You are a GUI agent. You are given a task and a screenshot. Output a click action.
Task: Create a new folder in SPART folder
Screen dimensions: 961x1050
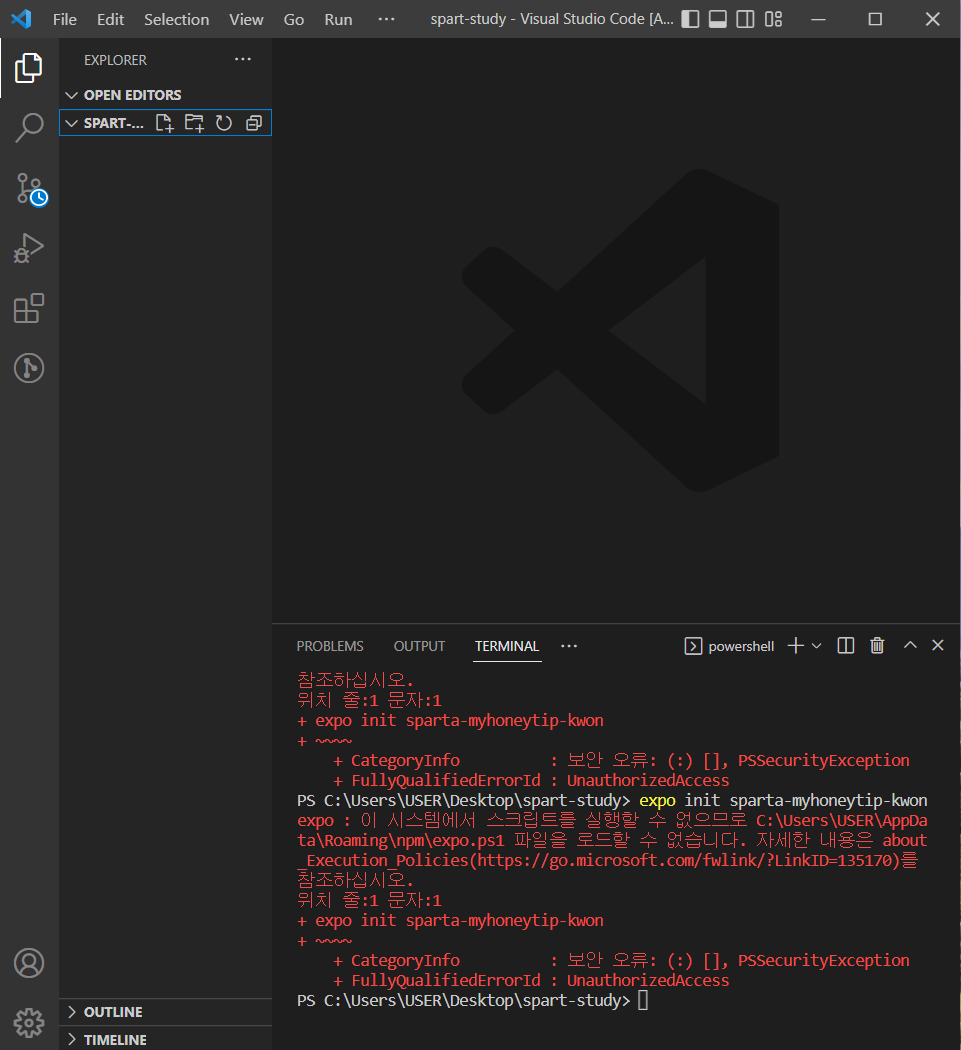click(194, 123)
